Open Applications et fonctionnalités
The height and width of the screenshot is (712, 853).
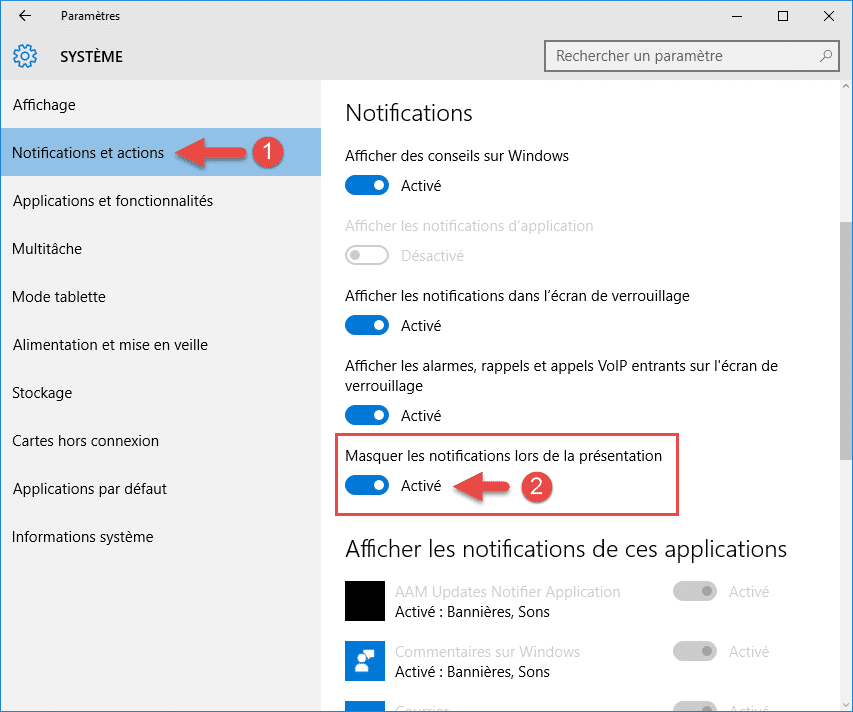[x=161, y=201]
